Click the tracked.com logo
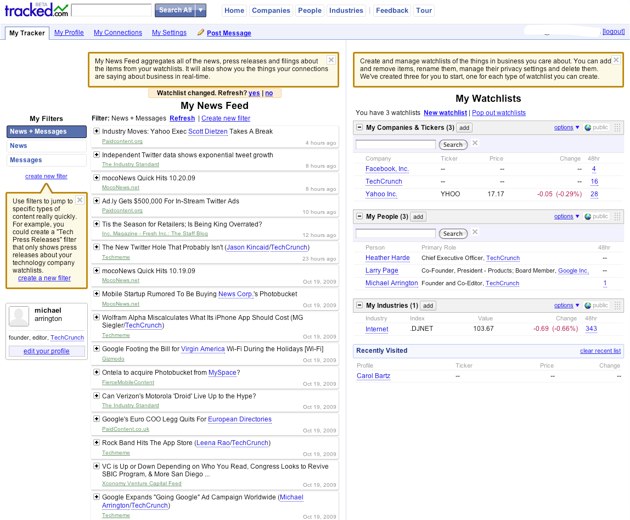 [34, 10]
